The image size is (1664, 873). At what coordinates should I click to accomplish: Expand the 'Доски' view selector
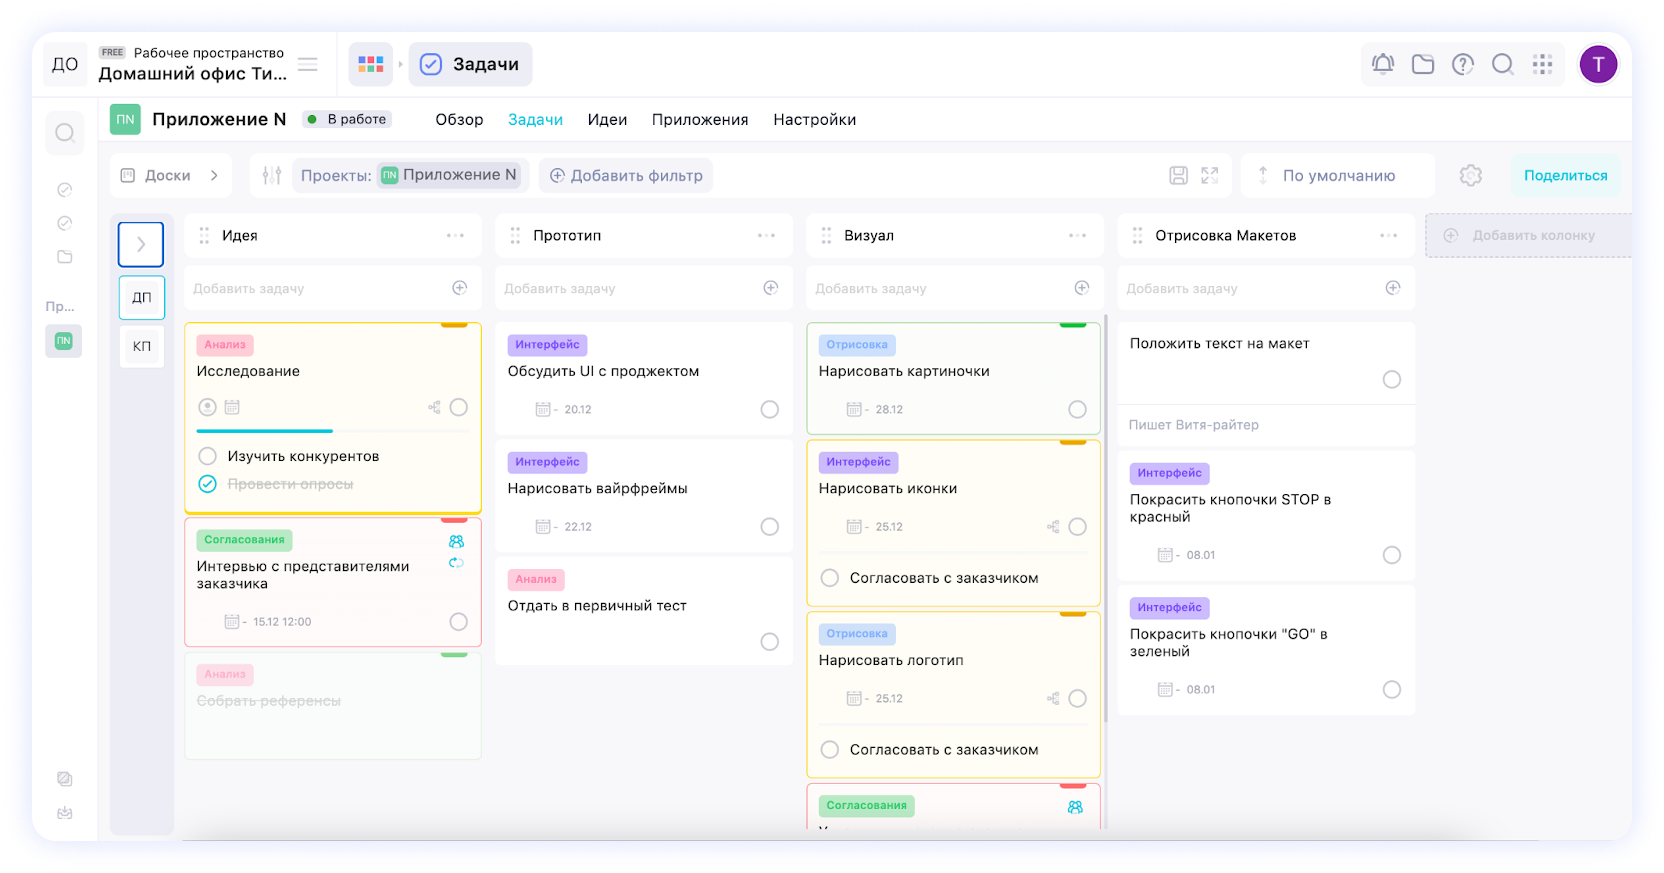[170, 176]
